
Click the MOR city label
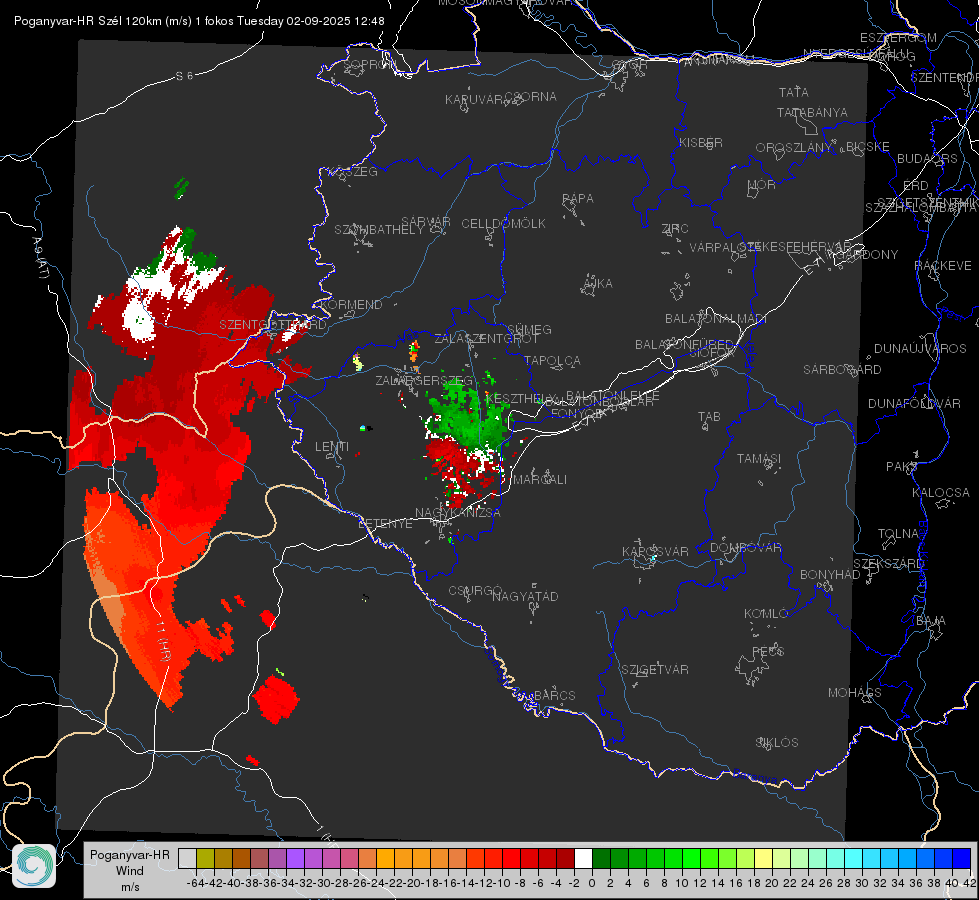(762, 184)
